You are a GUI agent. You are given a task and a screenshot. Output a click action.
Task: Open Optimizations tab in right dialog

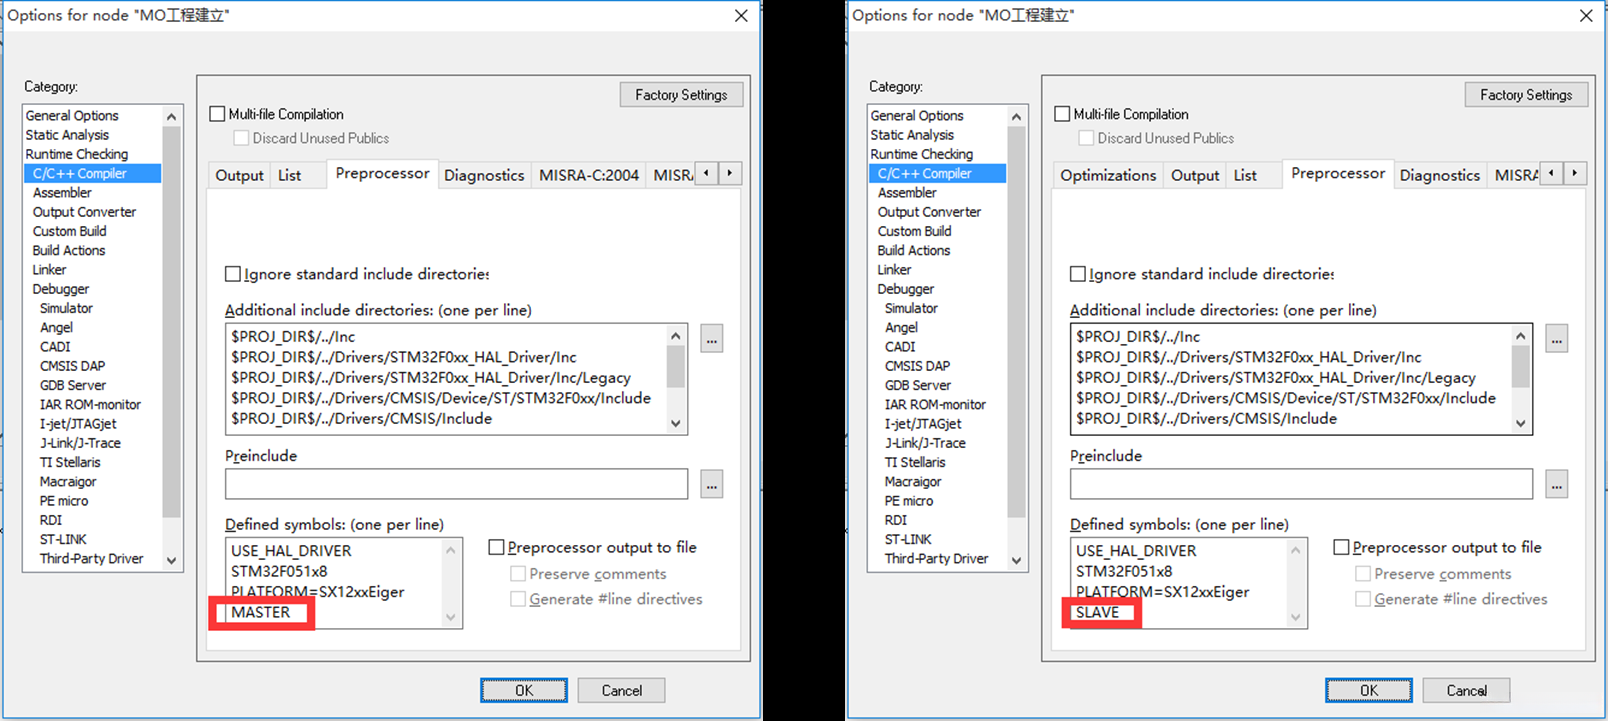point(1108,175)
